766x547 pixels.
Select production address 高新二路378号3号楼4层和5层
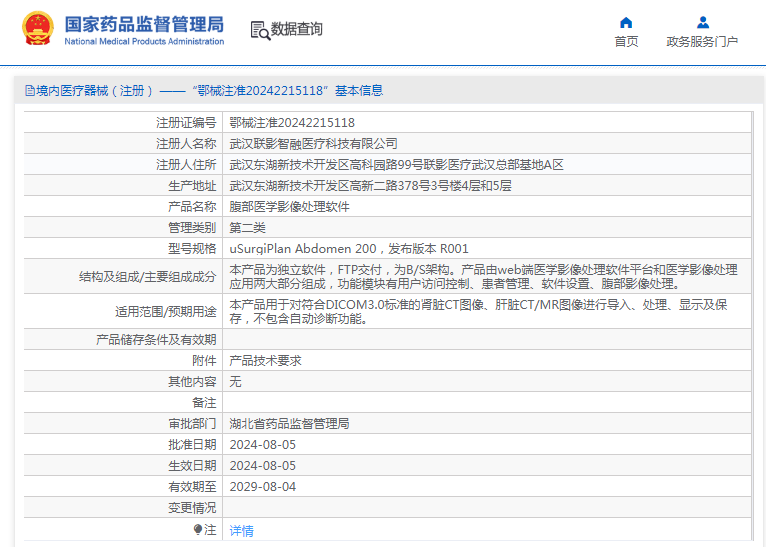coord(370,186)
